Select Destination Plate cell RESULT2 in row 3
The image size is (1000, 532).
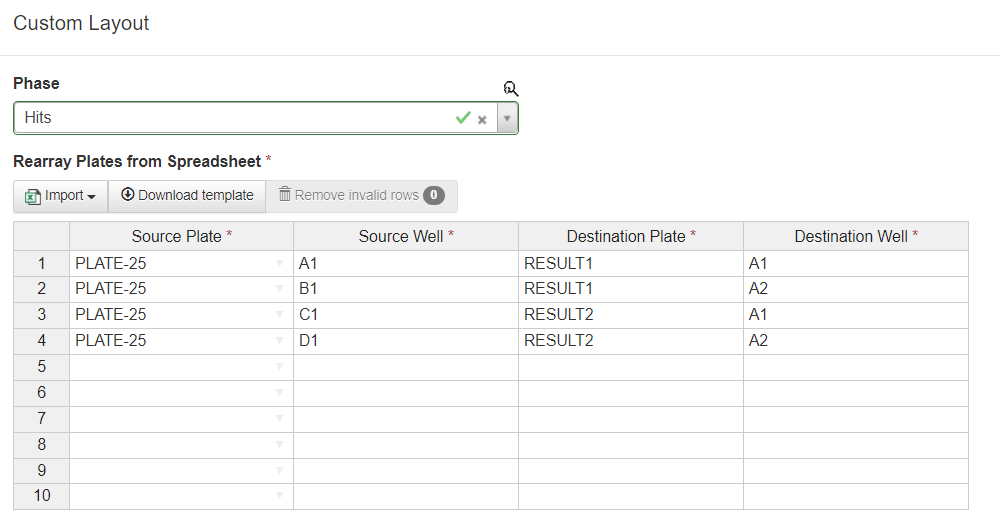tap(630, 315)
